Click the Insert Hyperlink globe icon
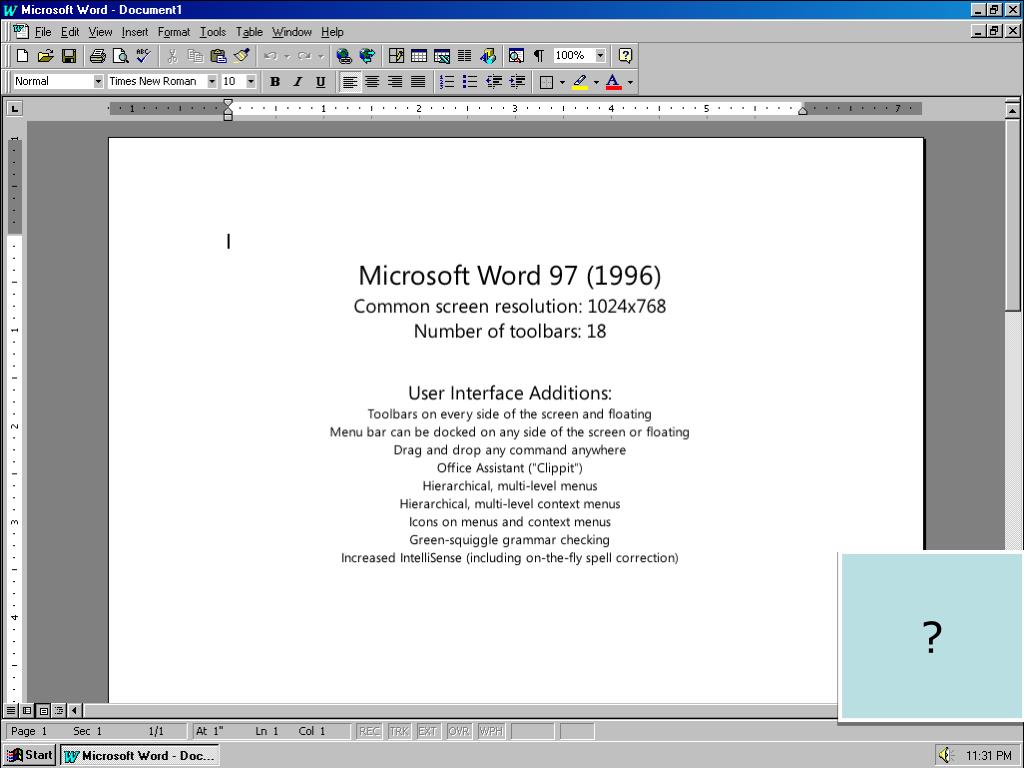Screen dimensions: 1024x768 tap(344, 56)
